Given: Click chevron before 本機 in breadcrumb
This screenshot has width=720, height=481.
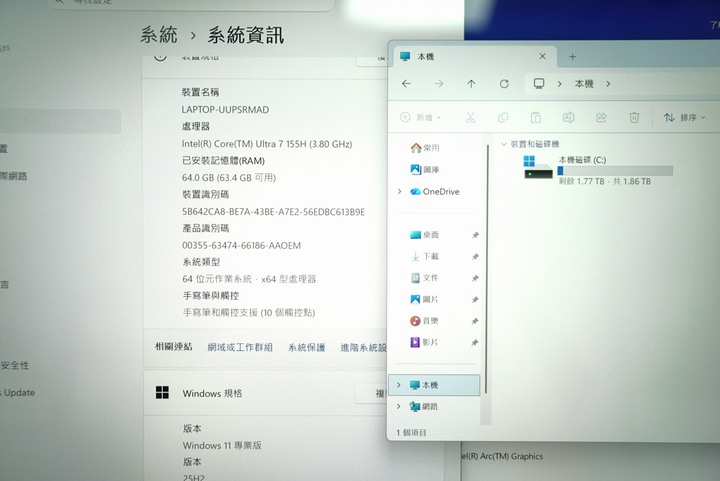Looking at the screenshot, I should pos(560,84).
